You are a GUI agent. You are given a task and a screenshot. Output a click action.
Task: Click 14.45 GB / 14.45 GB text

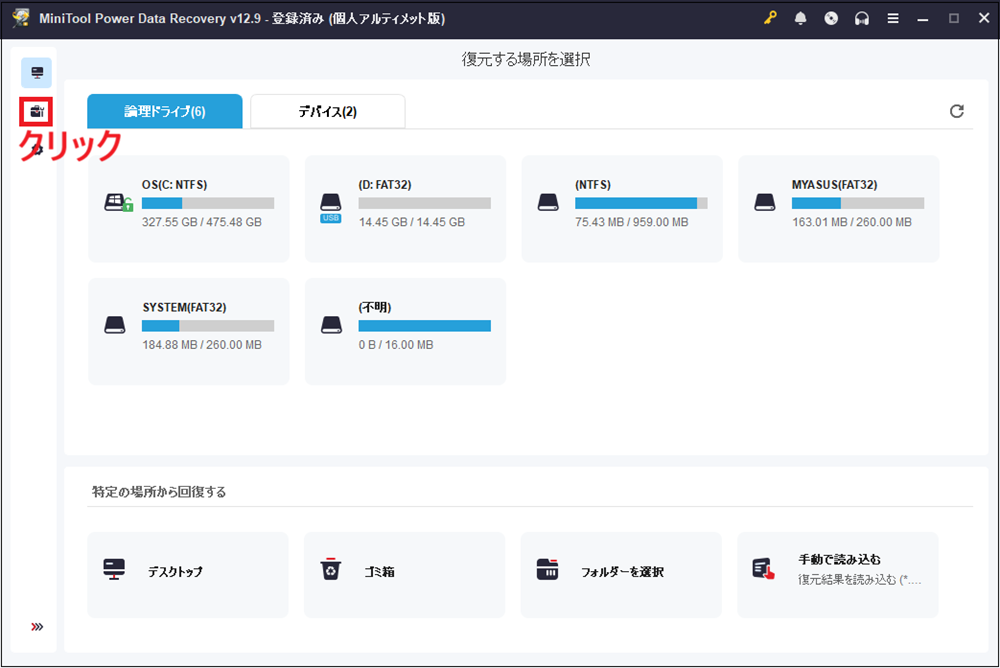tap(412, 222)
